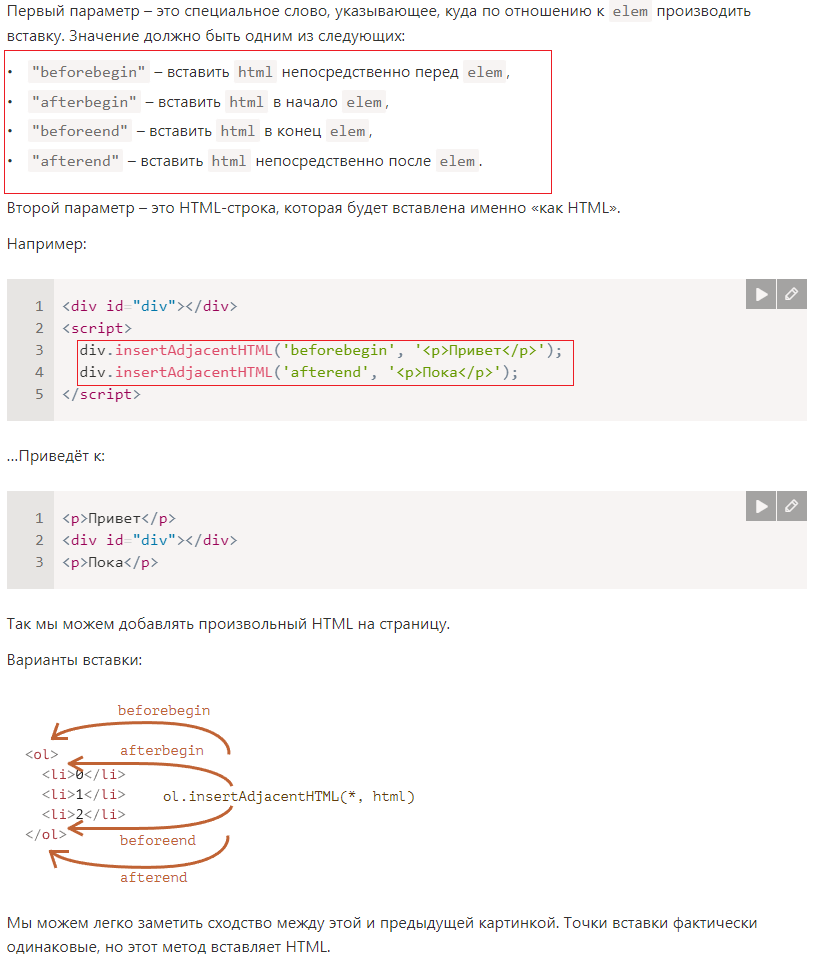Image resolution: width=827 pixels, height=962 pixels.
Task: Click the sentence "Так мы можем добавлять произвольный HTML"
Action: [x=228, y=624]
